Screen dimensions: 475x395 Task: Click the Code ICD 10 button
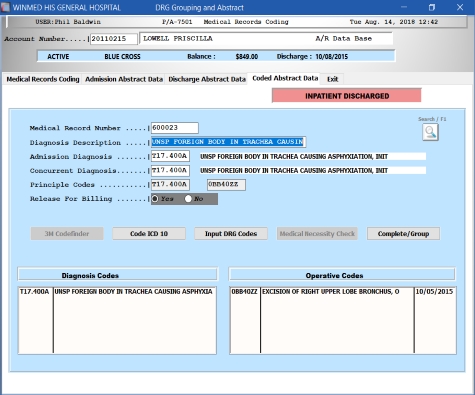(149, 234)
